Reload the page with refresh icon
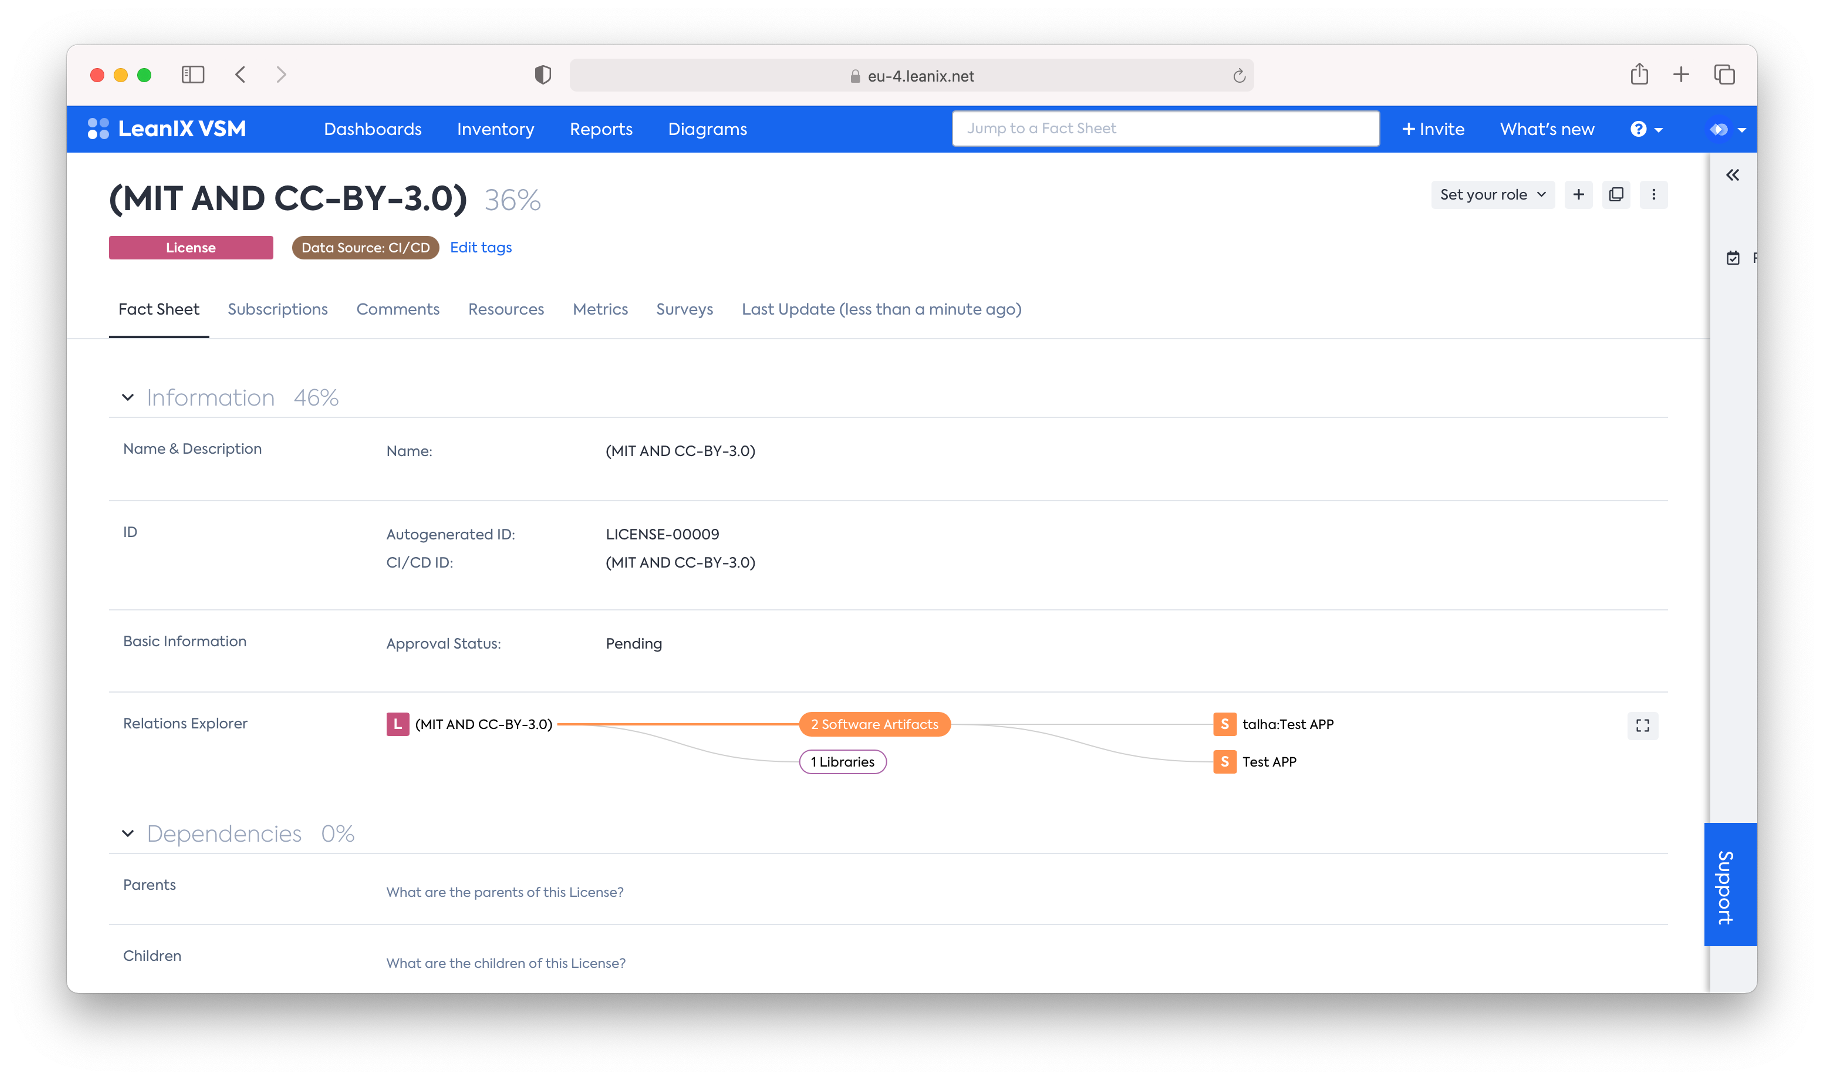This screenshot has width=1822, height=1080. pos(1239,76)
